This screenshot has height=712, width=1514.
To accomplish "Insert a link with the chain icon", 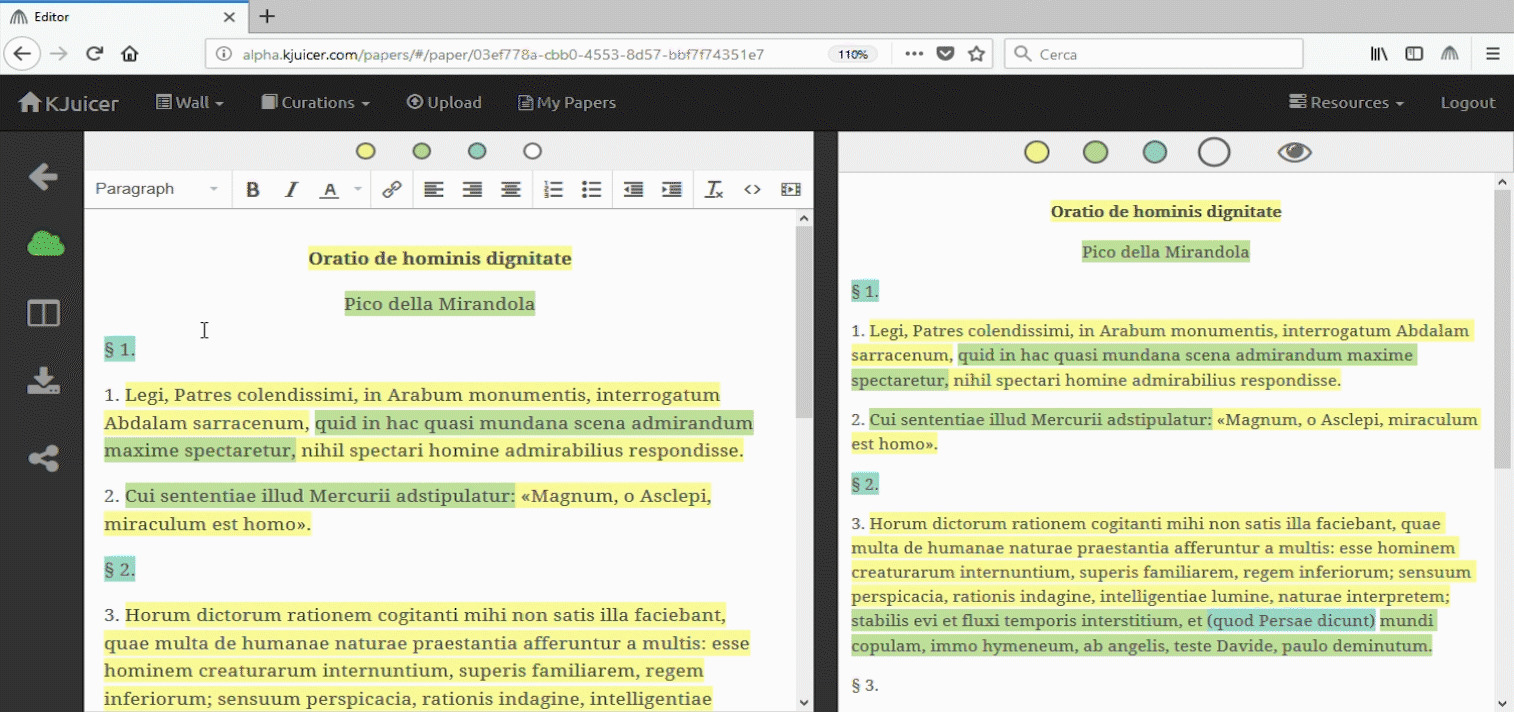I will pos(392,189).
